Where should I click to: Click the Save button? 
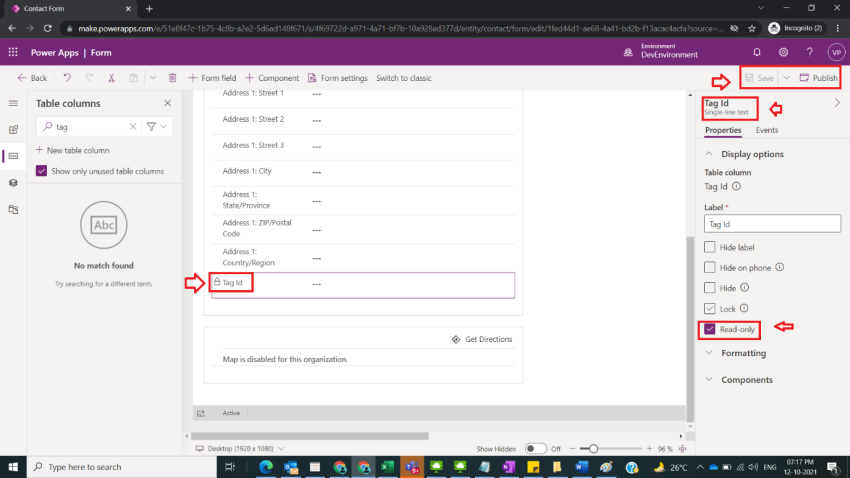pyautogui.click(x=759, y=78)
